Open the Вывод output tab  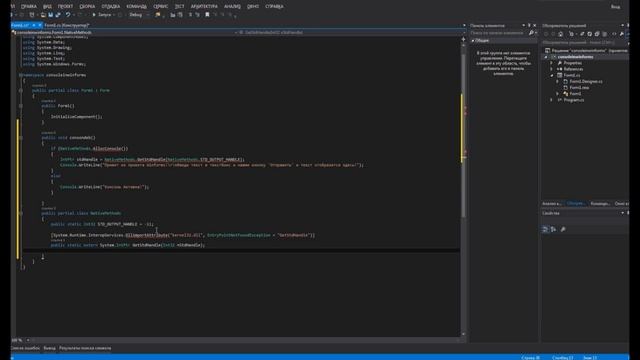point(49,348)
